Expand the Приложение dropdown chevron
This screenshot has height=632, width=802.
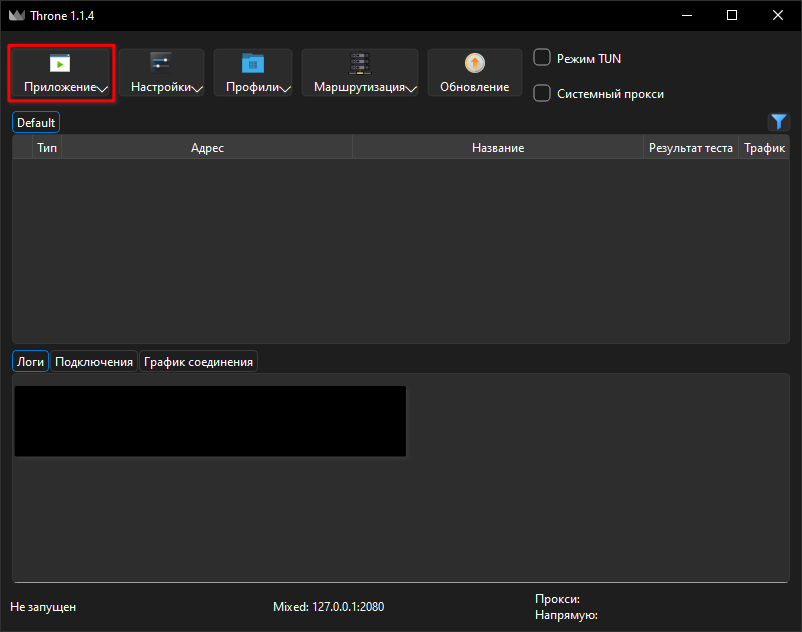tap(102, 89)
